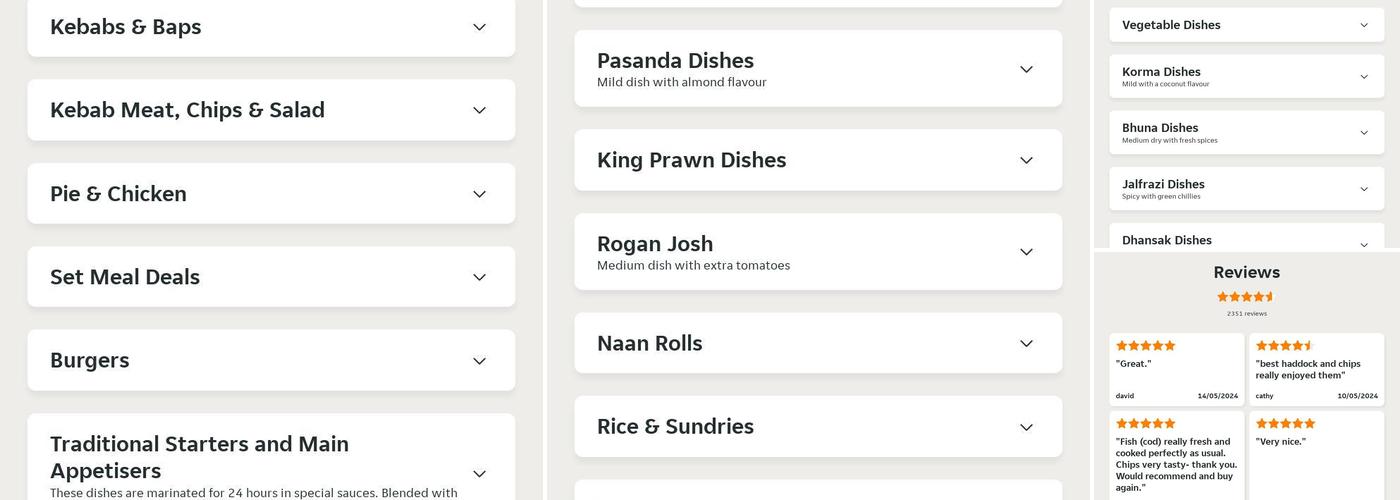
Task: Expand Traditional Starters and Main Appetisers chevron
Action: (x=479, y=474)
